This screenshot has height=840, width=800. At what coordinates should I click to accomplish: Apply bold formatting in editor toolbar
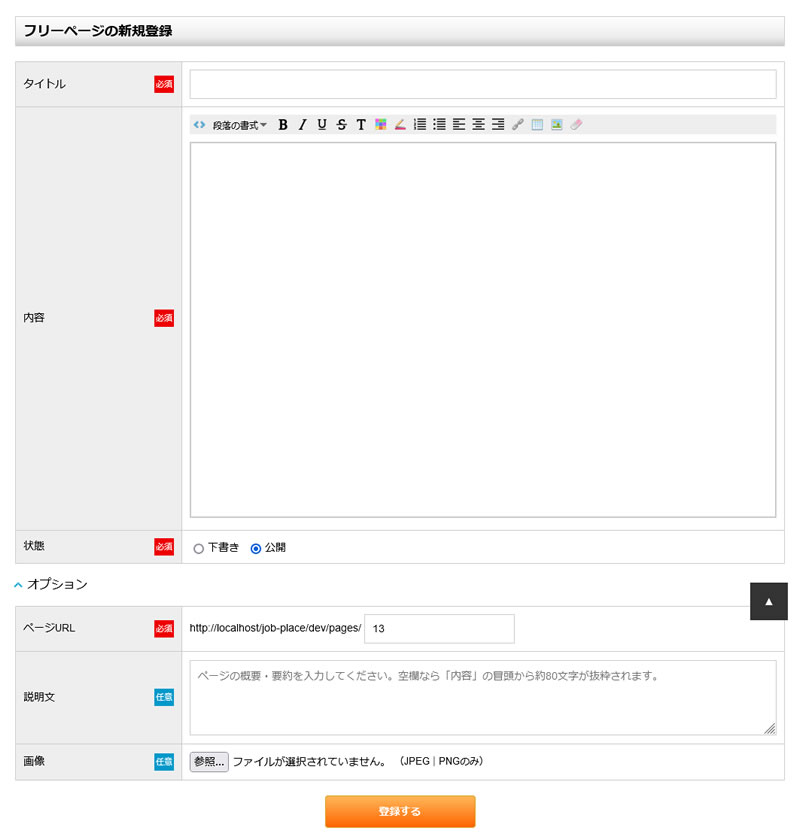pyautogui.click(x=283, y=125)
